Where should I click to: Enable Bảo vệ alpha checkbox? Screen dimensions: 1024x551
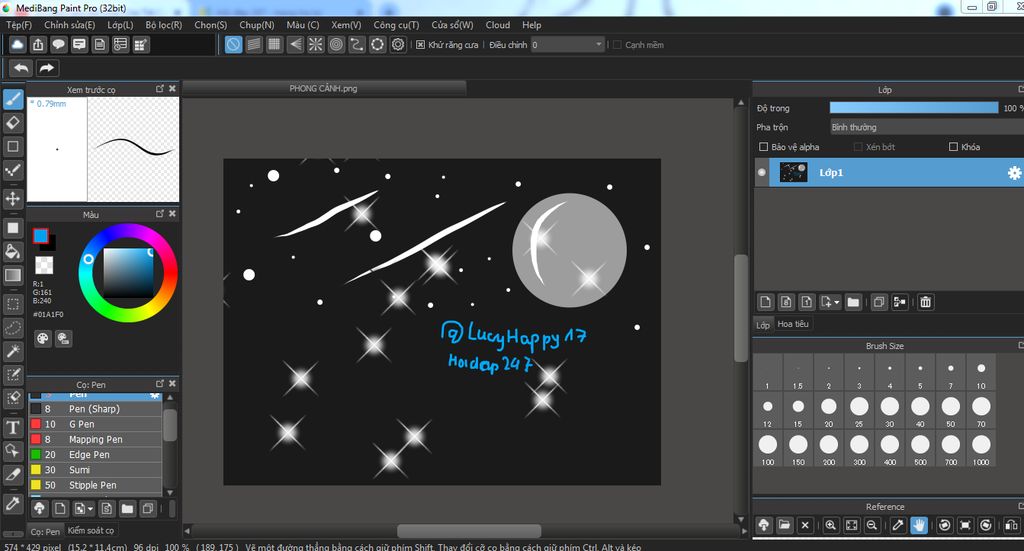tap(763, 147)
